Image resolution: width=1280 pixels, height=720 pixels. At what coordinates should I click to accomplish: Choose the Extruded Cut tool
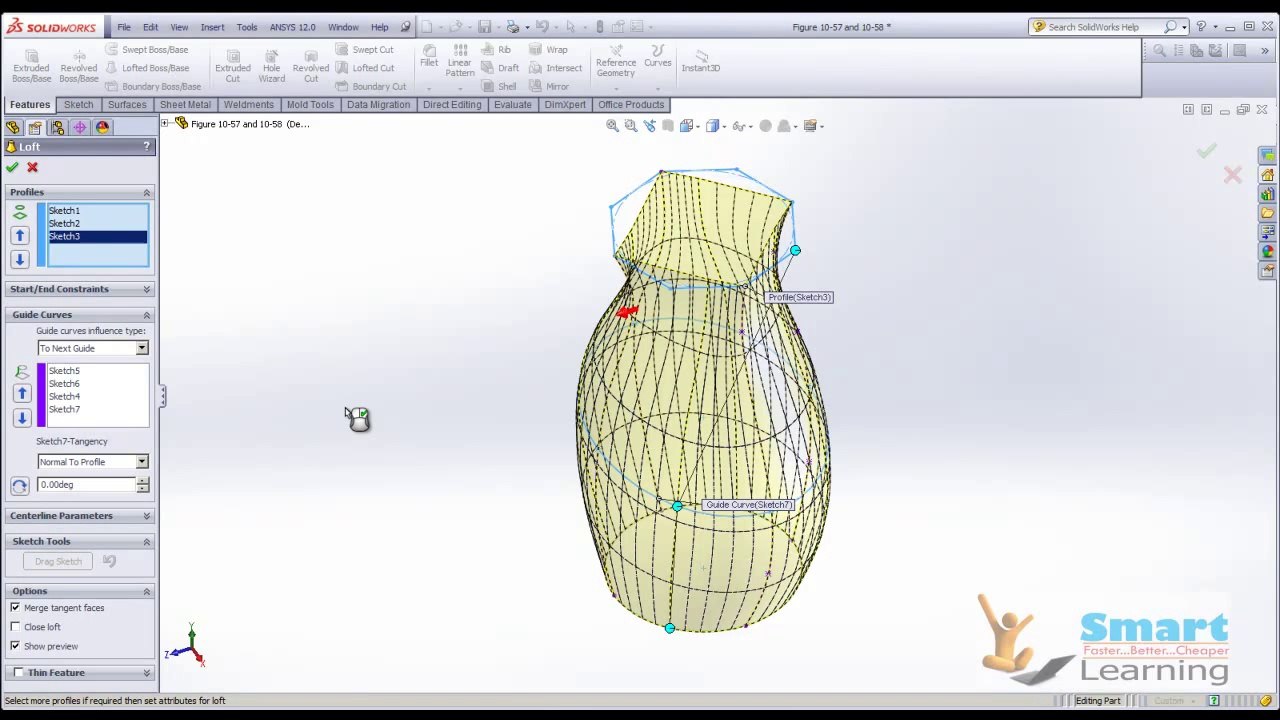[x=232, y=66]
